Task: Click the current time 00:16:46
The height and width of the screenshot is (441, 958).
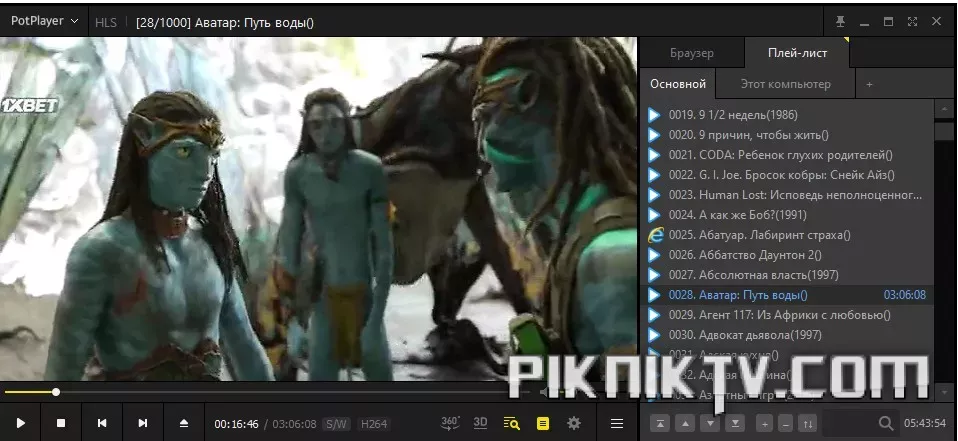Action: pyautogui.click(x=236, y=424)
